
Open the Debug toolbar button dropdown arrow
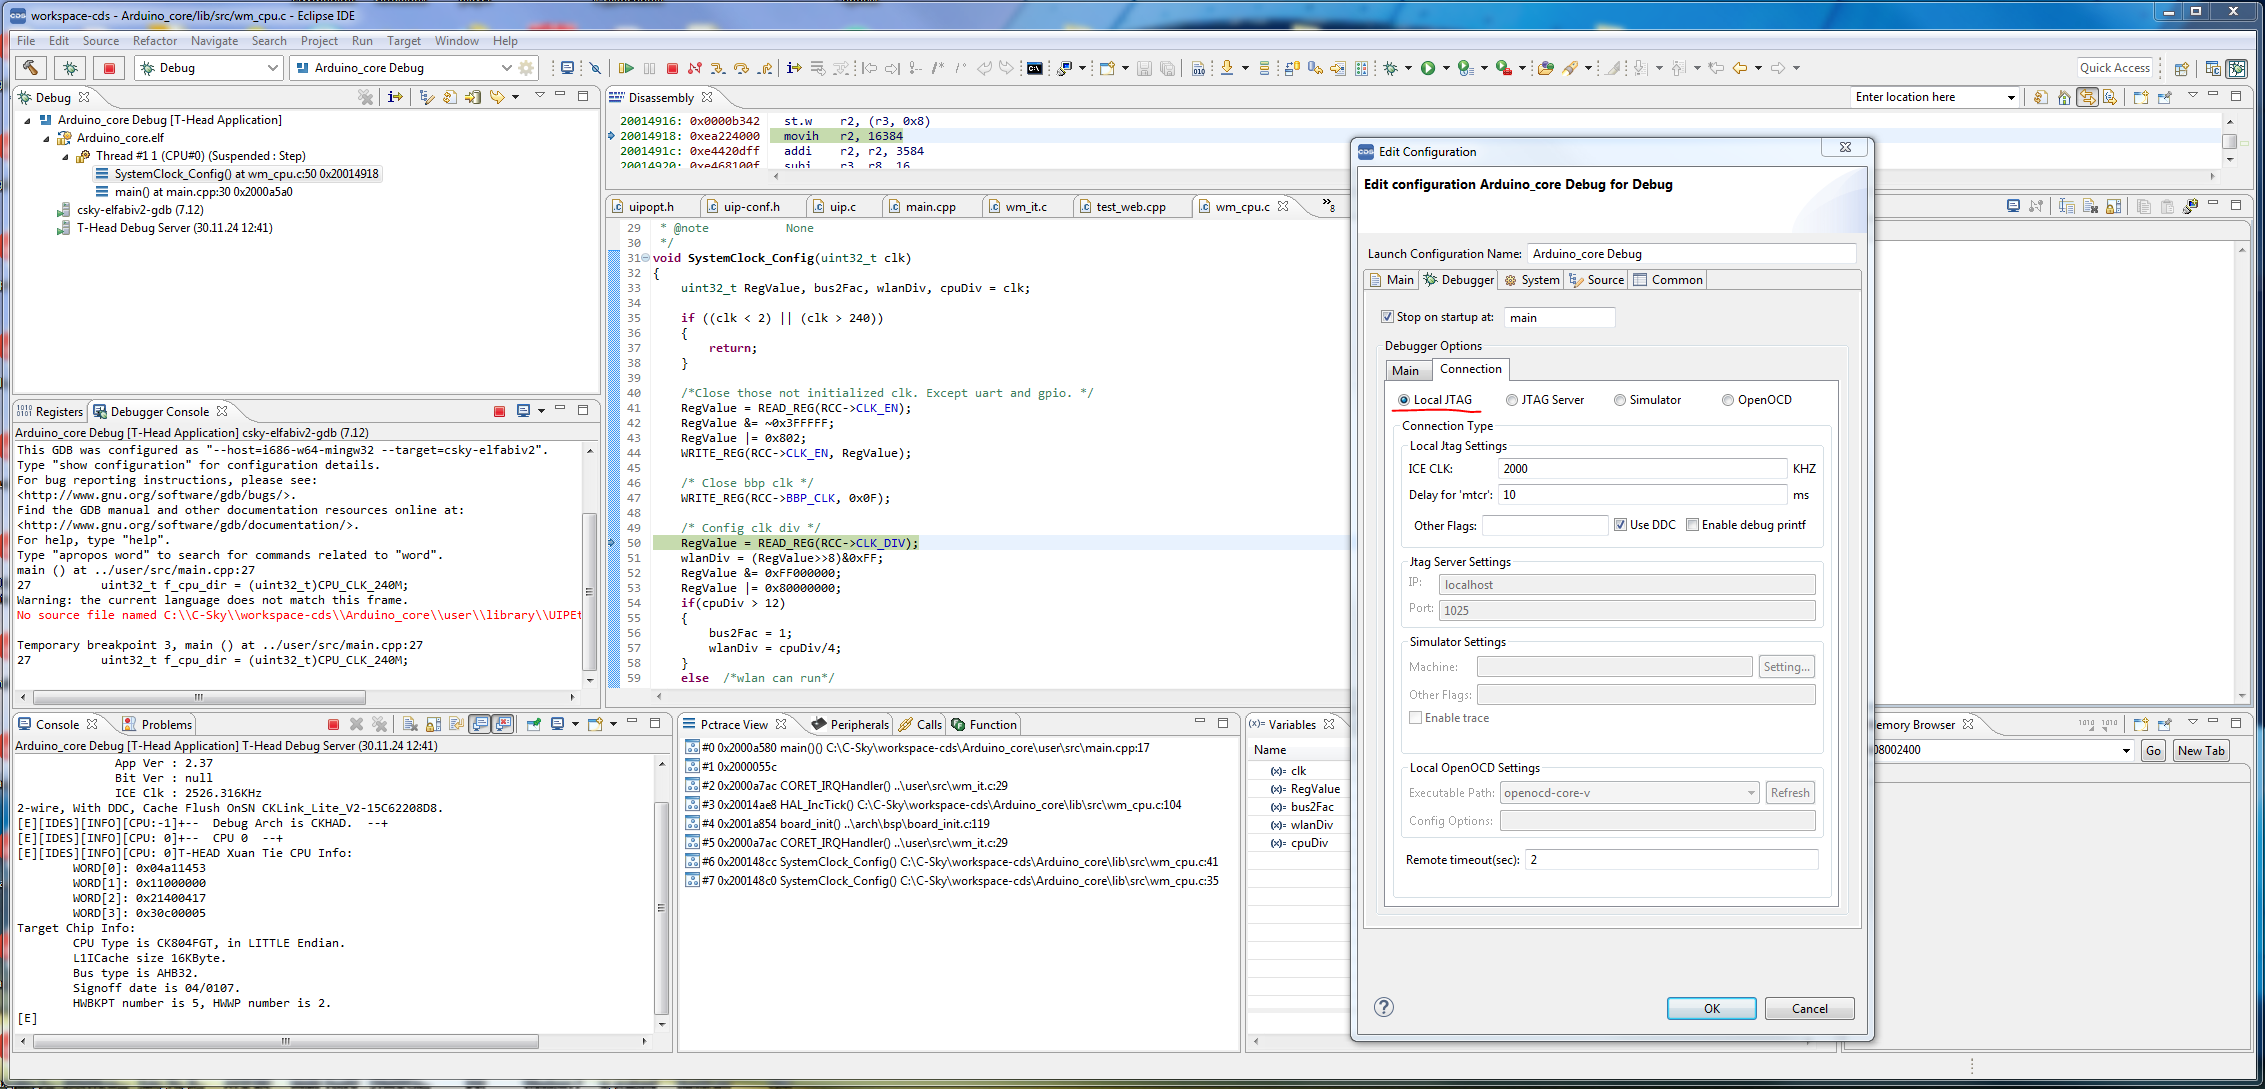(x=1408, y=68)
